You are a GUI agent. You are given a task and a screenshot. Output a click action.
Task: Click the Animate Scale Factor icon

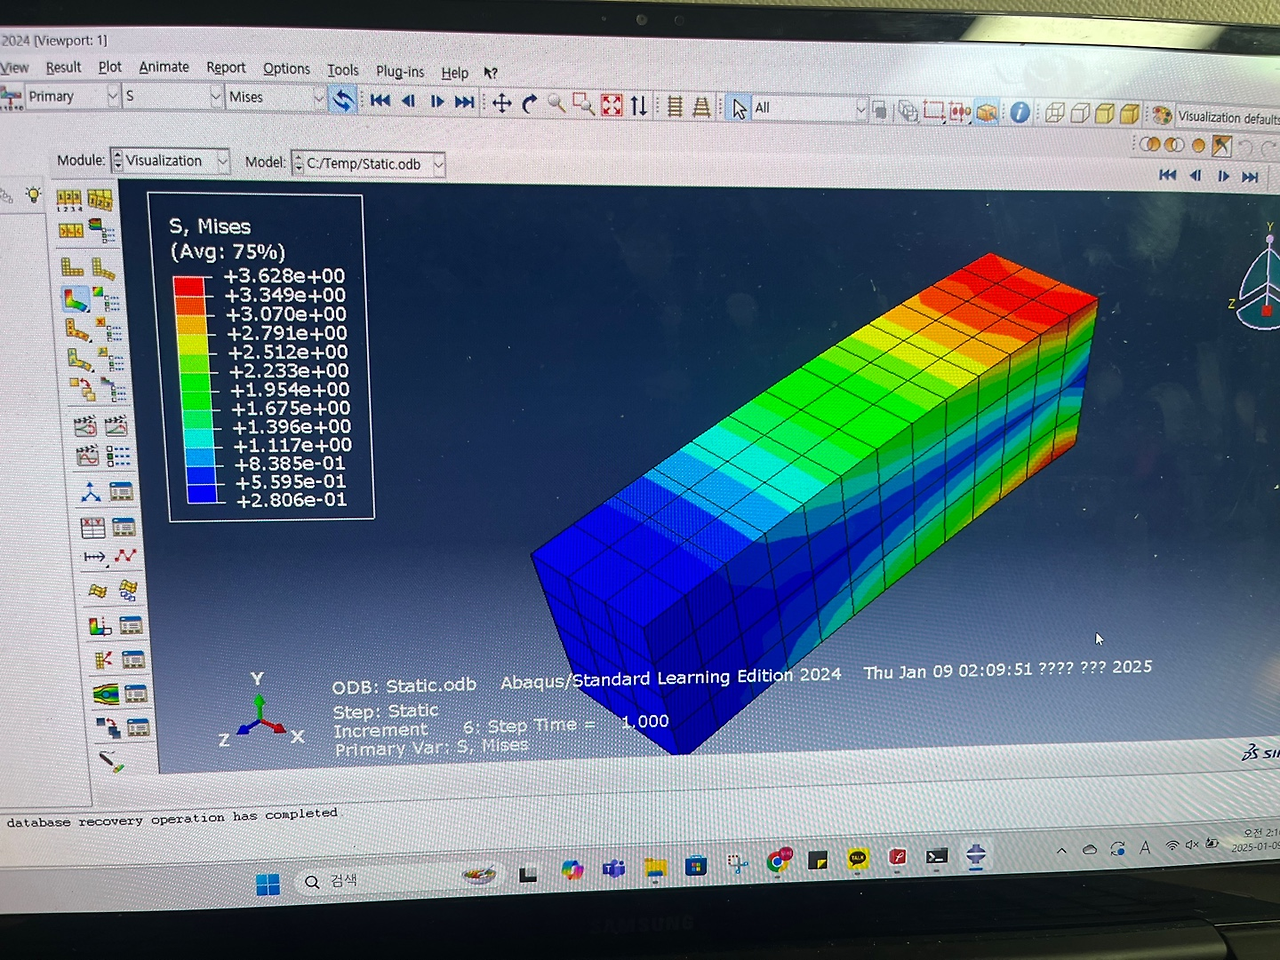coord(85,426)
